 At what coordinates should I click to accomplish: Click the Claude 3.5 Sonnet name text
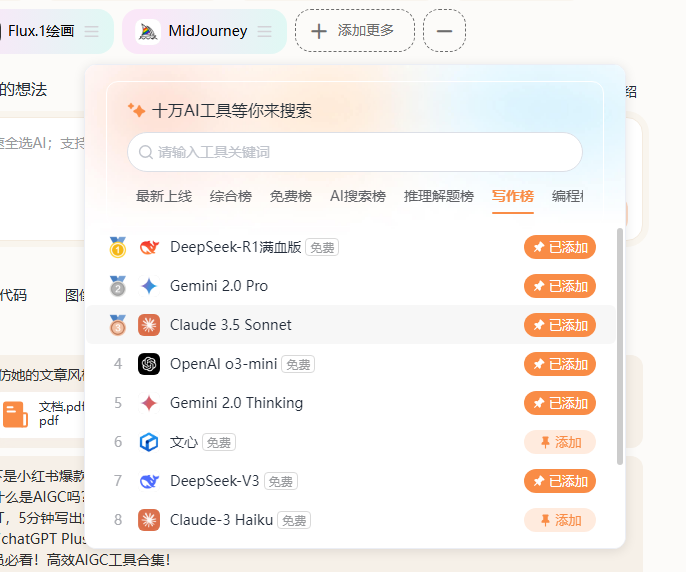coord(231,325)
